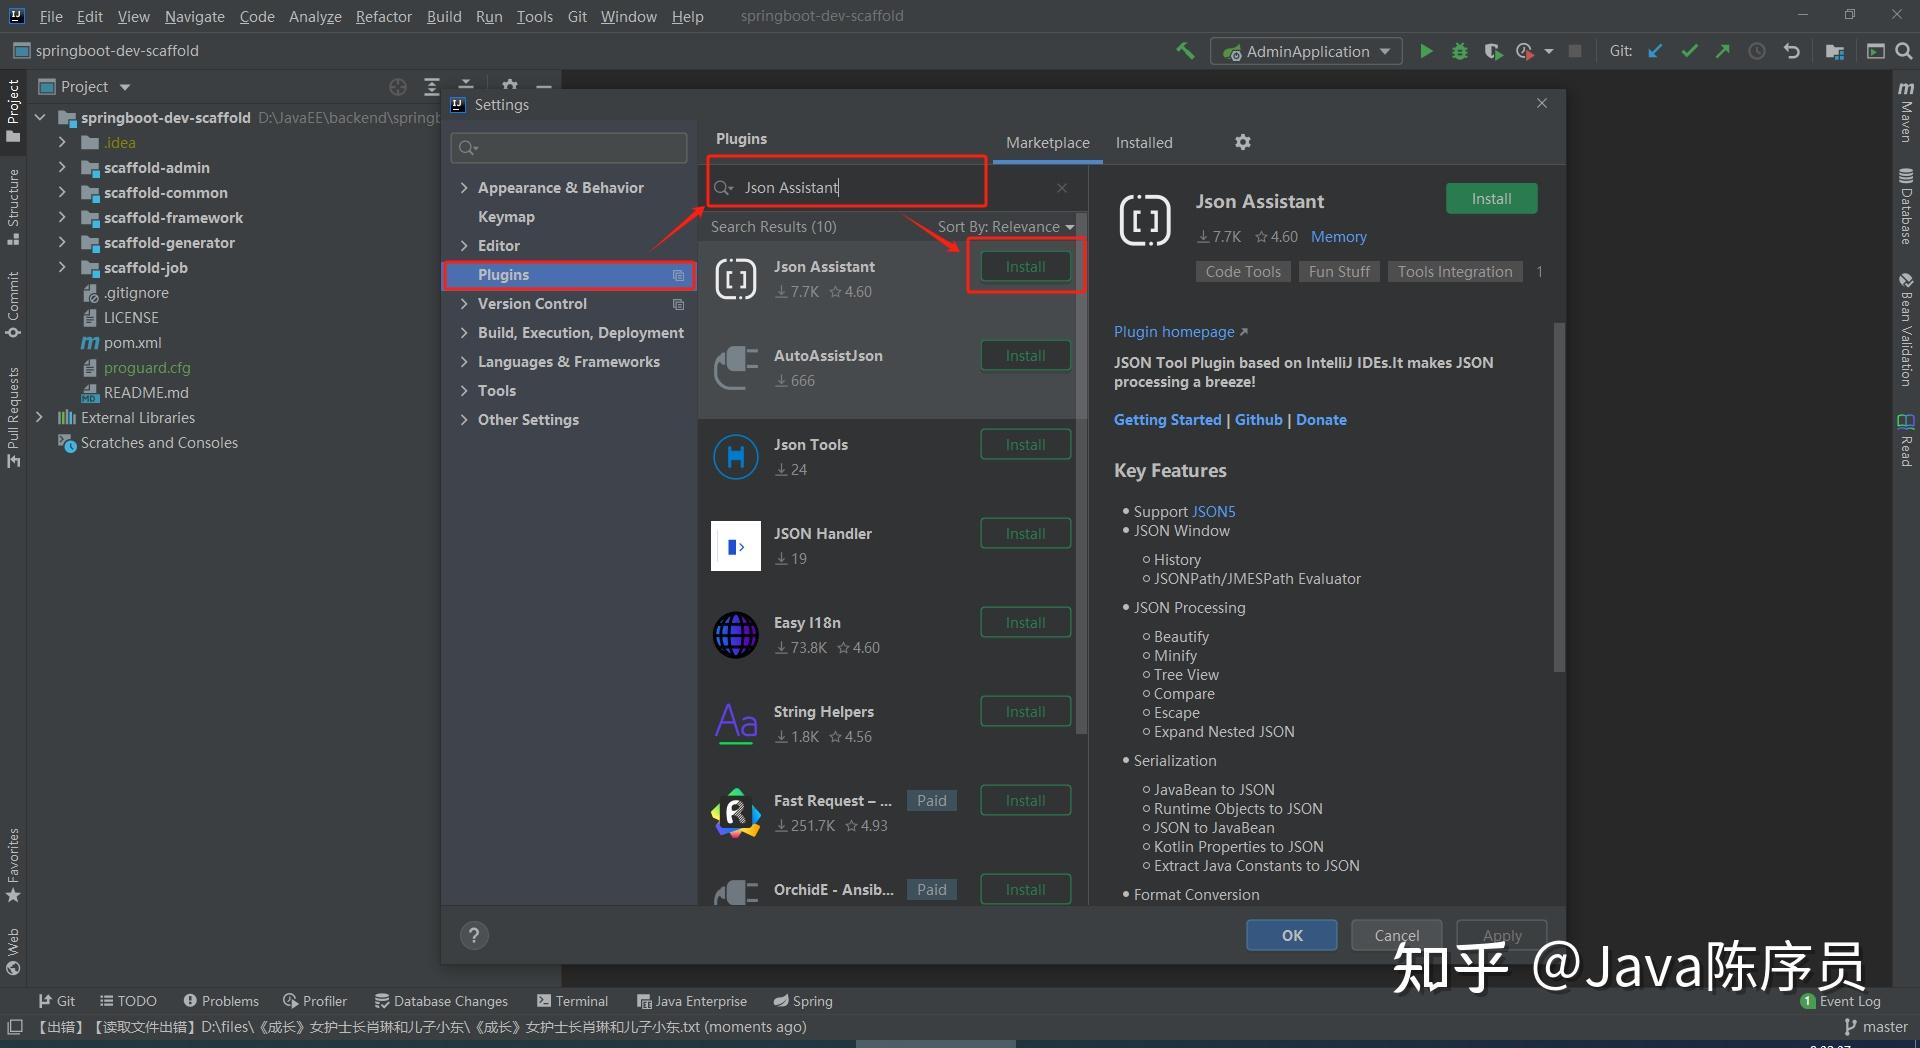Open the Sort By: Relevance dropdown
This screenshot has height=1048, width=1920.
coord(1006,226)
